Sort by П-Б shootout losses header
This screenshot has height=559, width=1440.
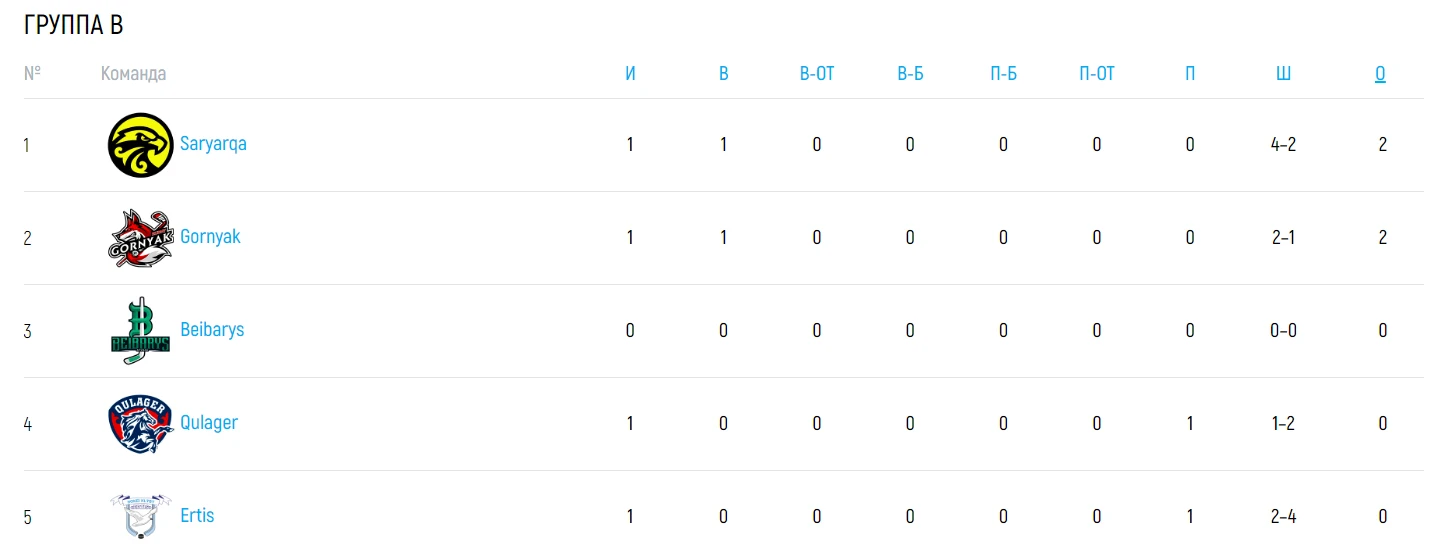[x=1003, y=74]
